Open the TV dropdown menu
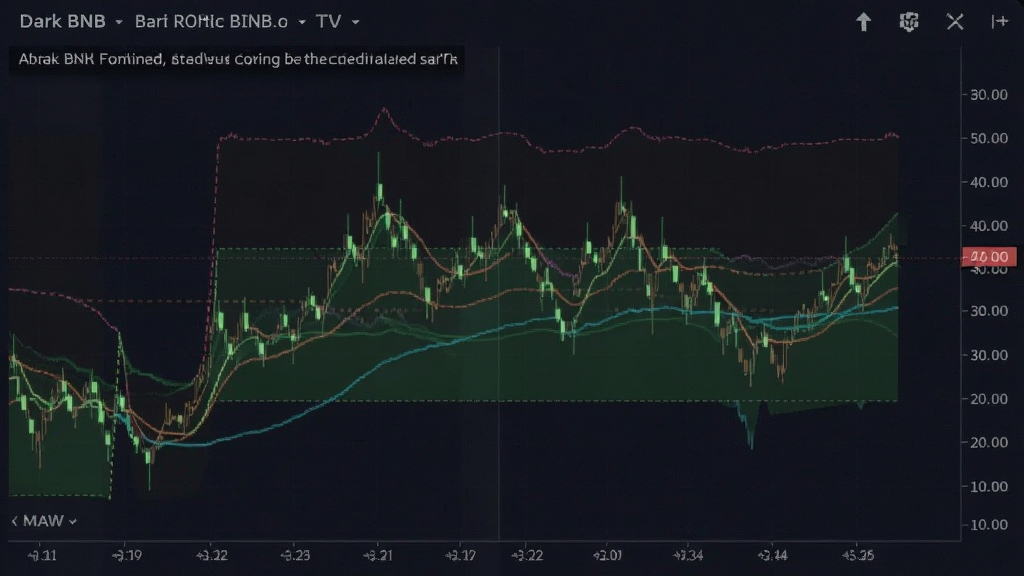The height and width of the screenshot is (576, 1024). click(x=338, y=22)
